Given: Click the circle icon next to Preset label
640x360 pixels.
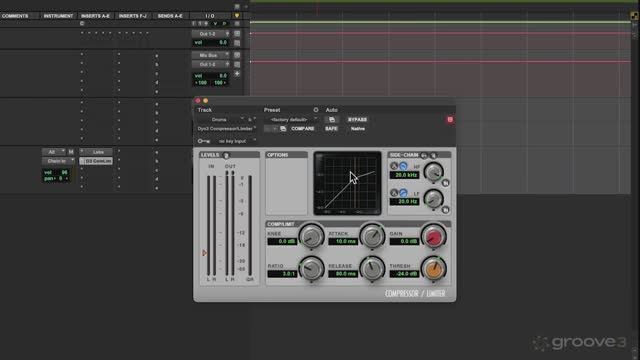Looking at the screenshot, I should 316,110.
